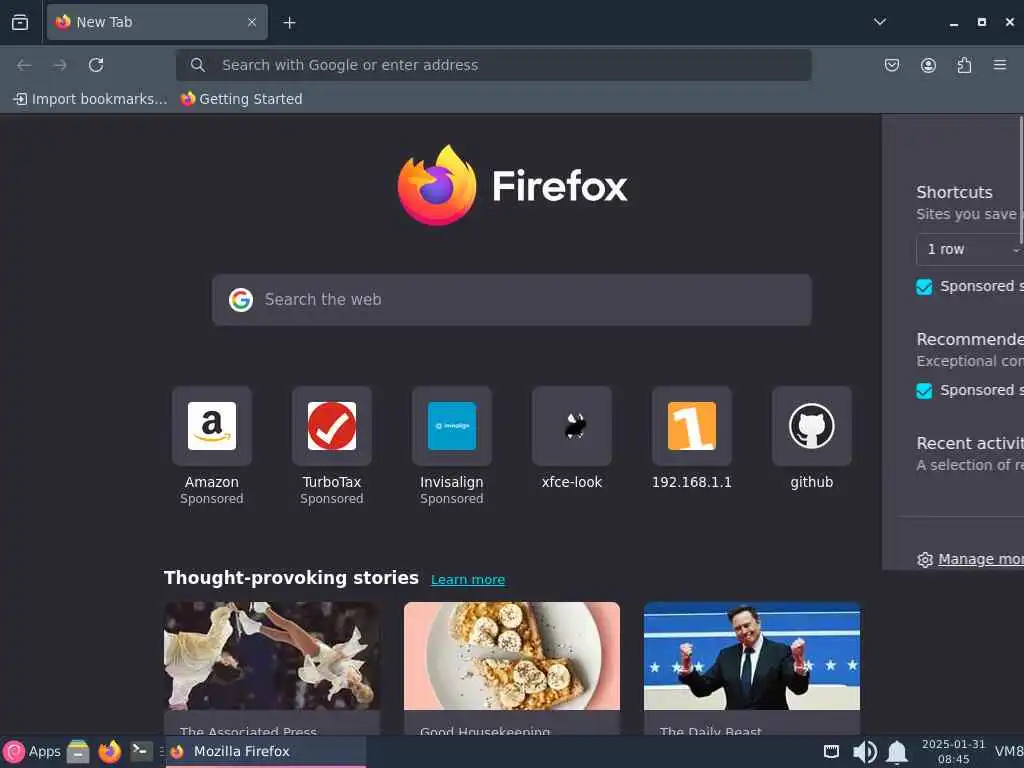1024x768 pixels.
Task: Click the clock showing 08:45
Action: pos(953,752)
